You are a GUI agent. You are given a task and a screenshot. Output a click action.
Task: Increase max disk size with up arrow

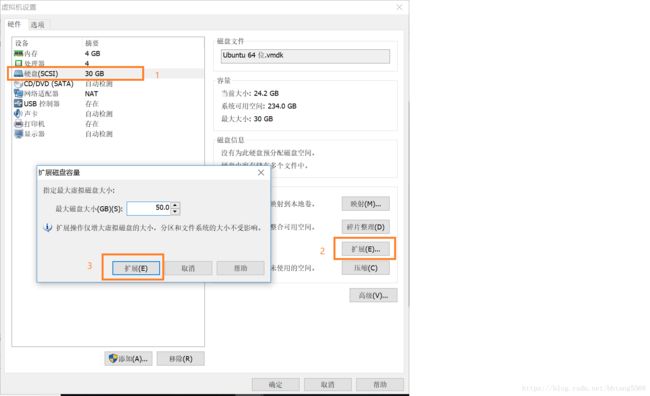pyautogui.click(x=175, y=205)
